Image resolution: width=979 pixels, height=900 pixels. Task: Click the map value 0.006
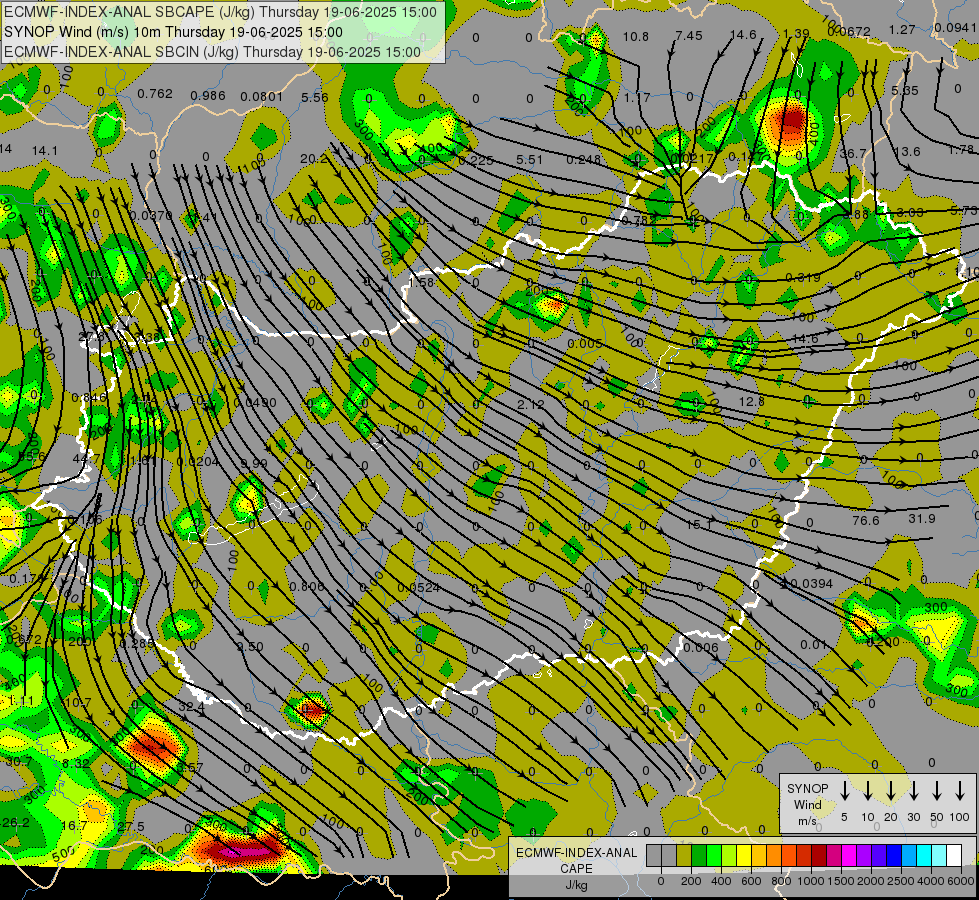701,648
